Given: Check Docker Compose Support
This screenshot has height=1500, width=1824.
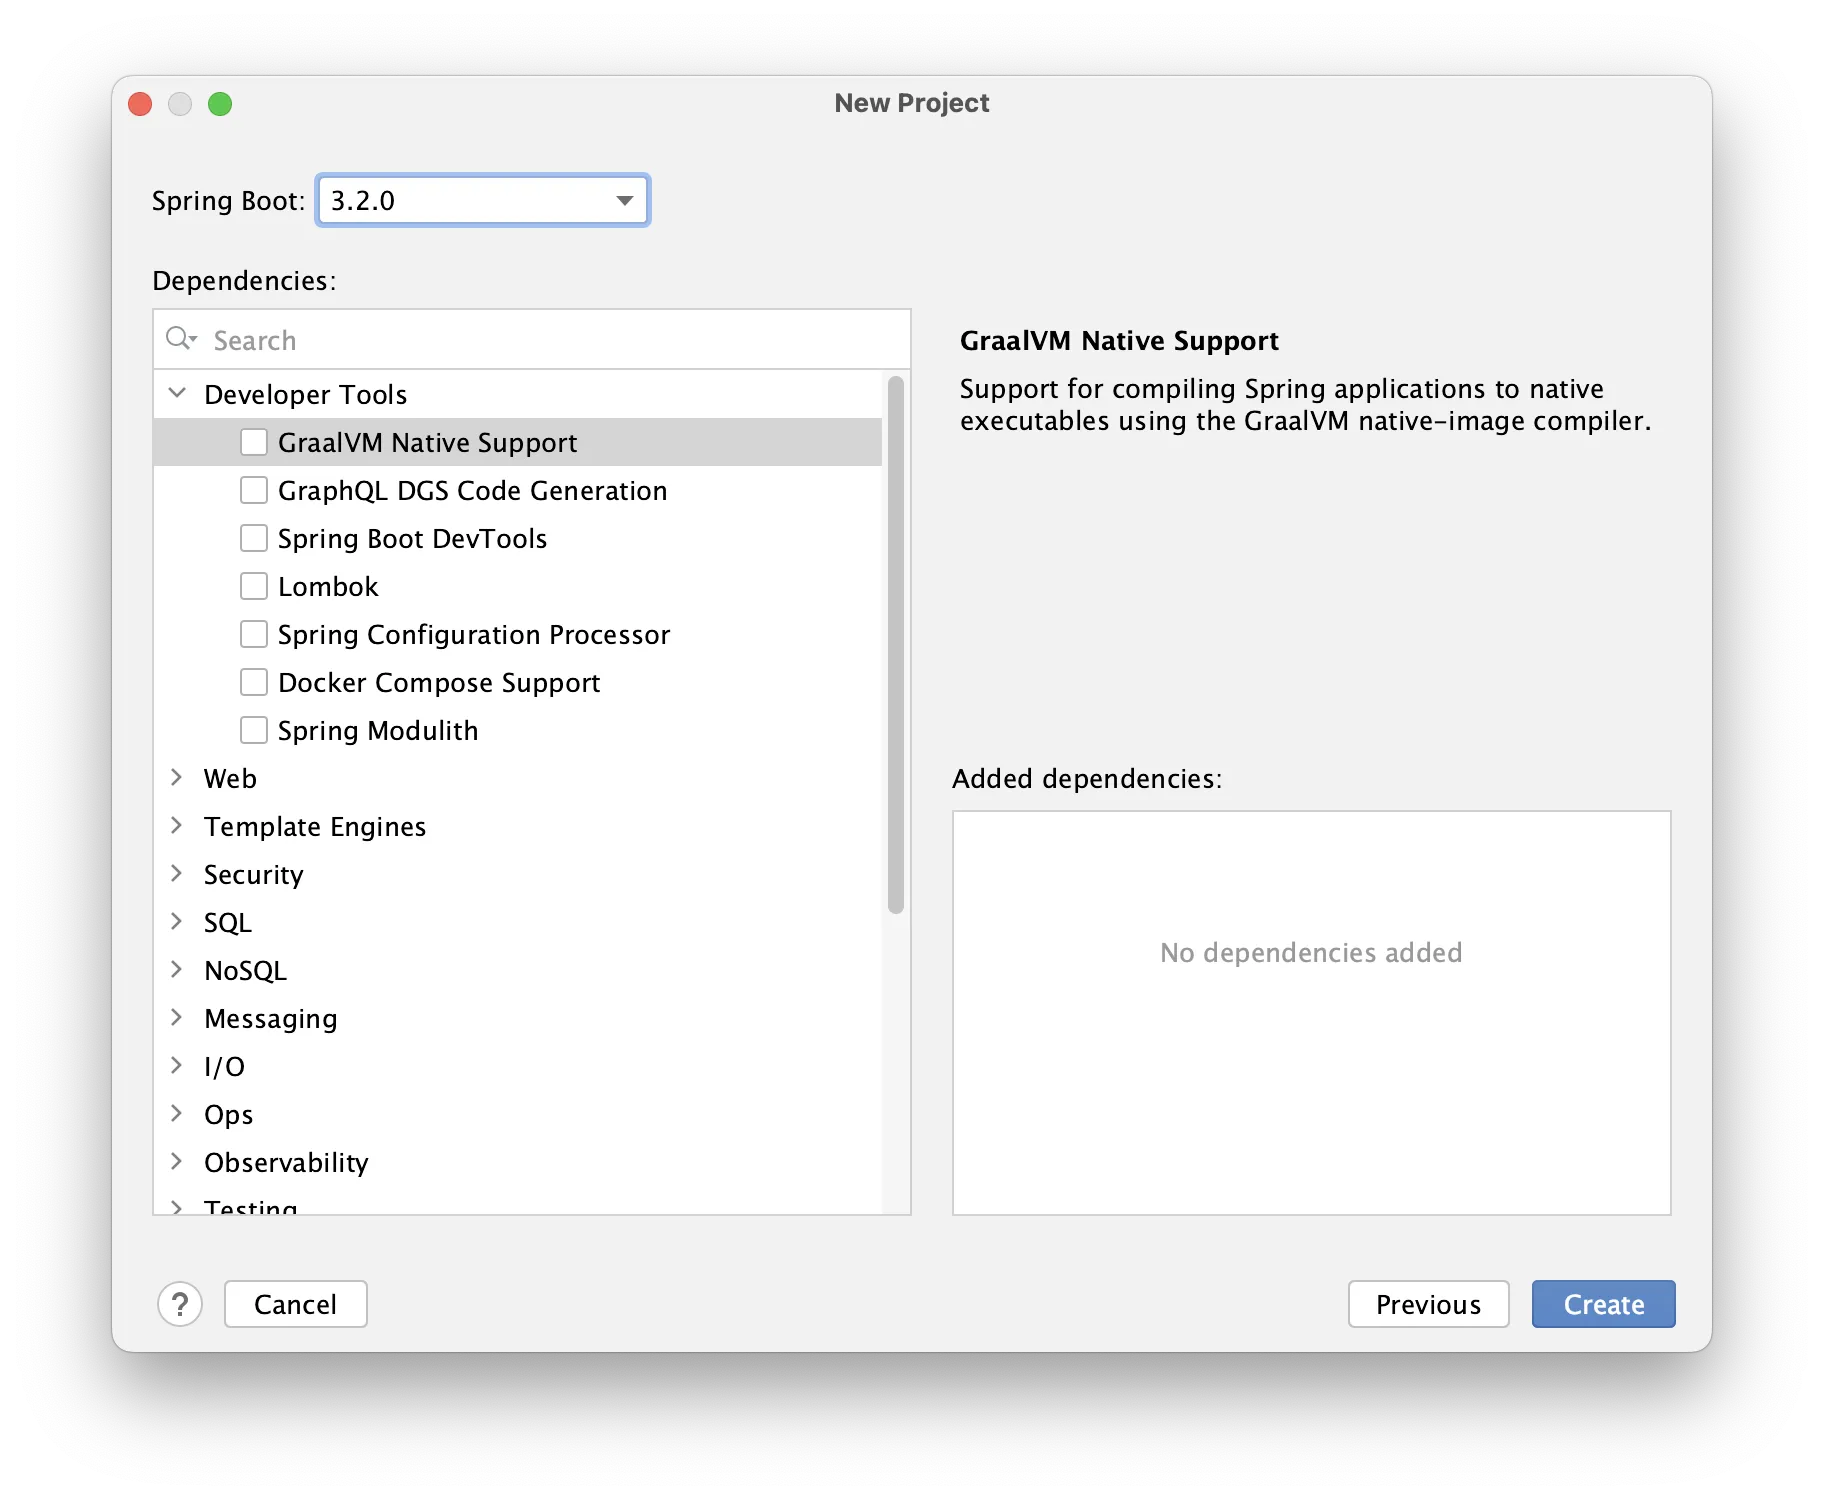Looking at the screenshot, I should click(x=254, y=681).
